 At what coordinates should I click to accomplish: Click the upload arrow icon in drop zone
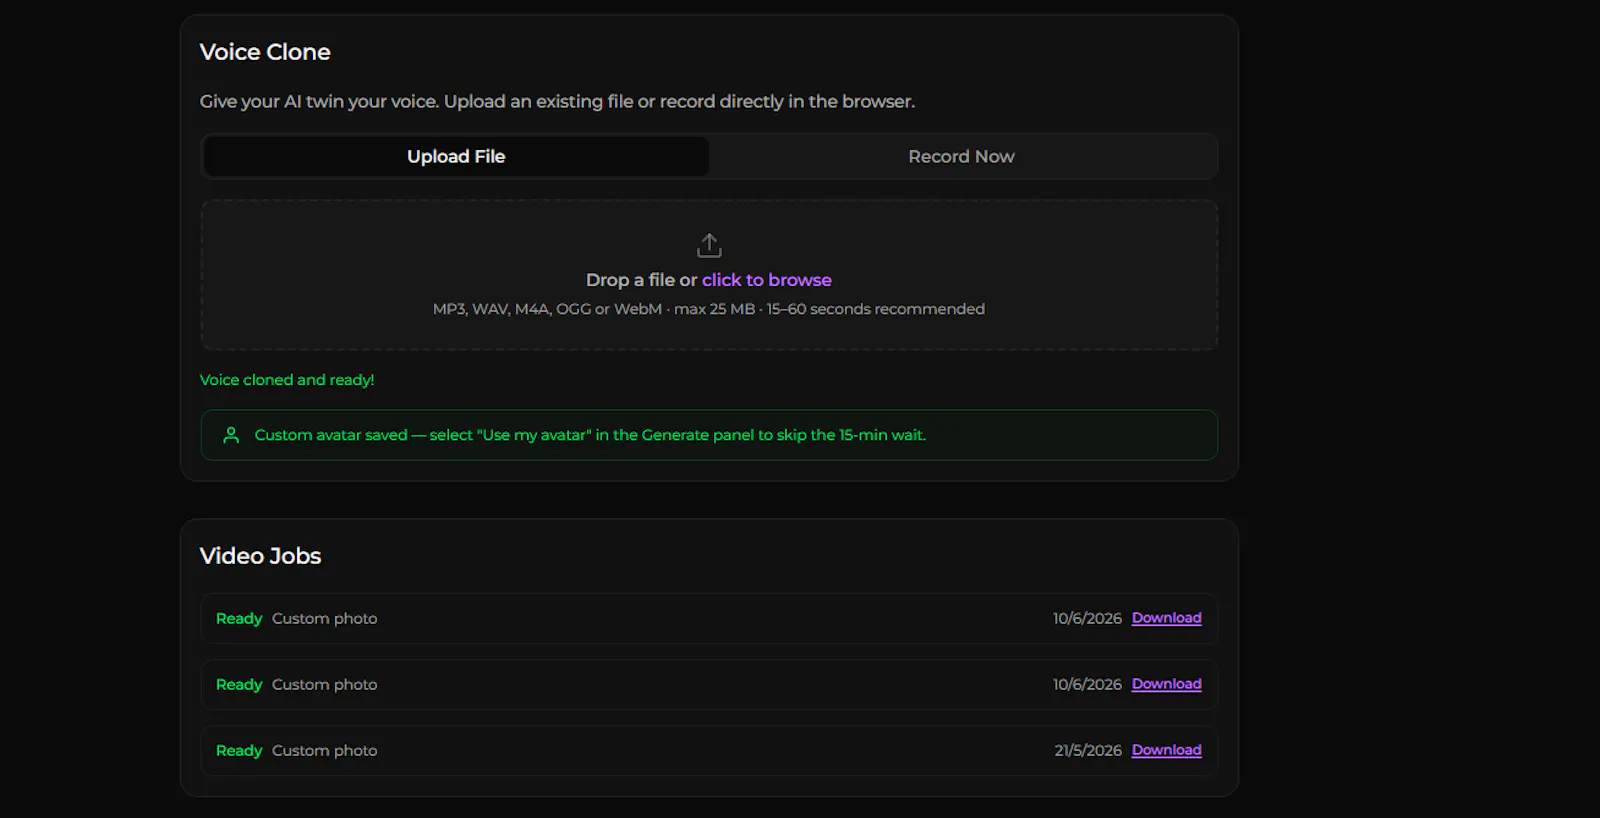[x=709, y=245]
